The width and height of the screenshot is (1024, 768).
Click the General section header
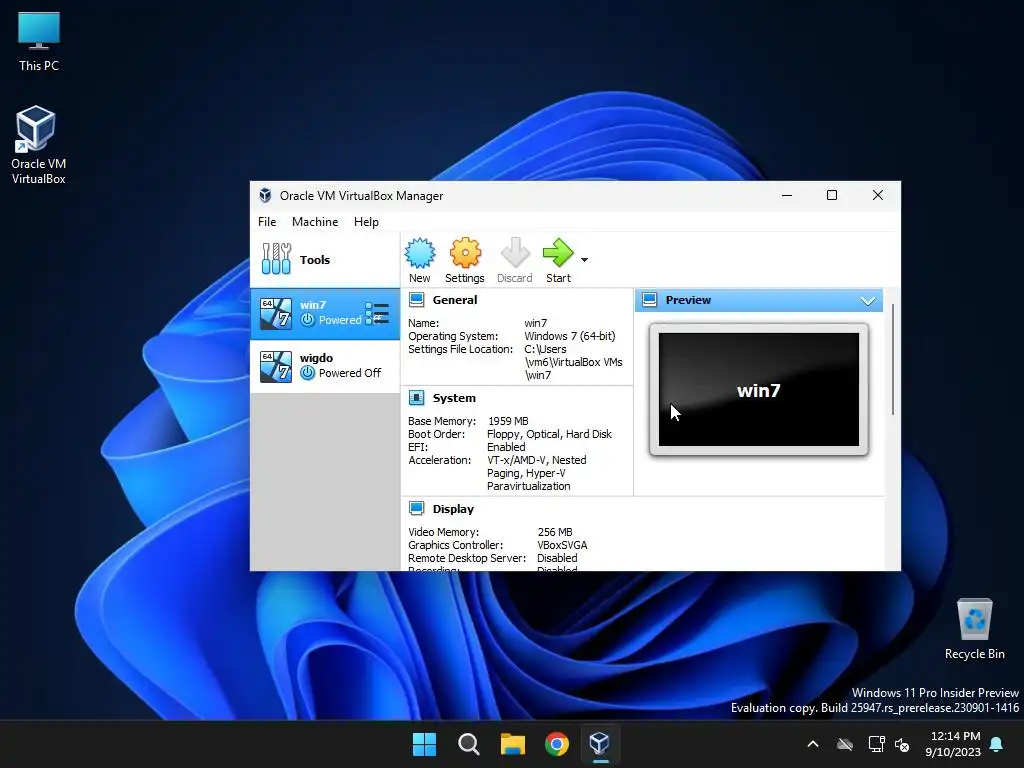pyautogui.click(x=455, y=300)
